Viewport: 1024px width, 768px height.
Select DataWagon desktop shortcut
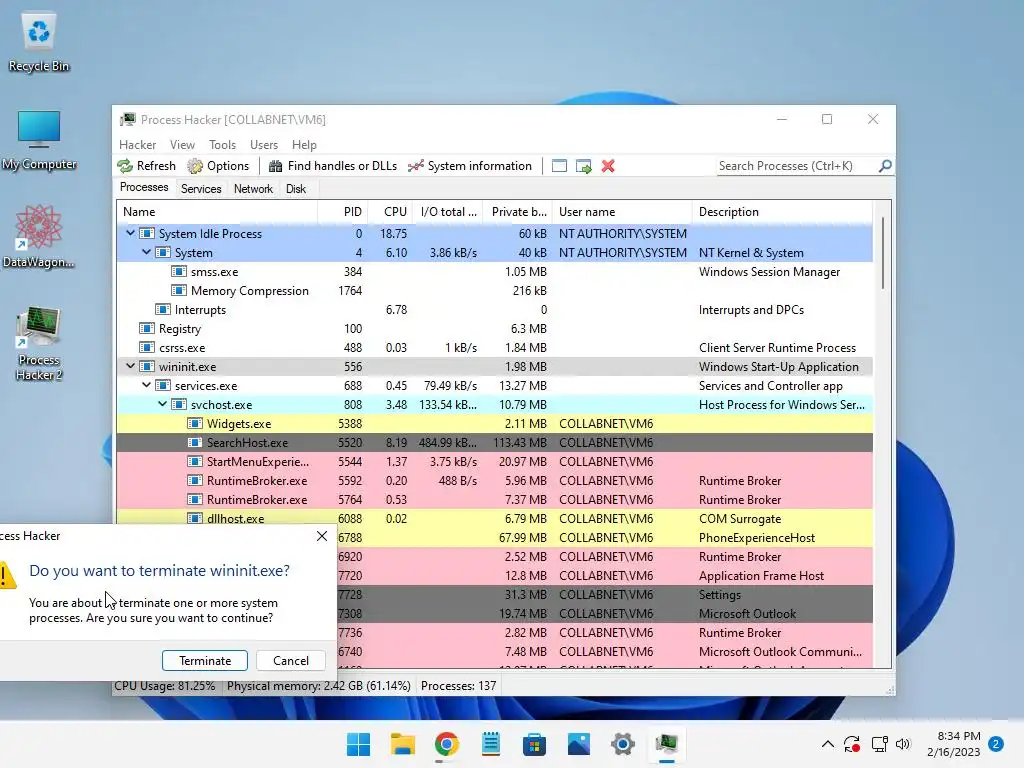coord(39,236)
